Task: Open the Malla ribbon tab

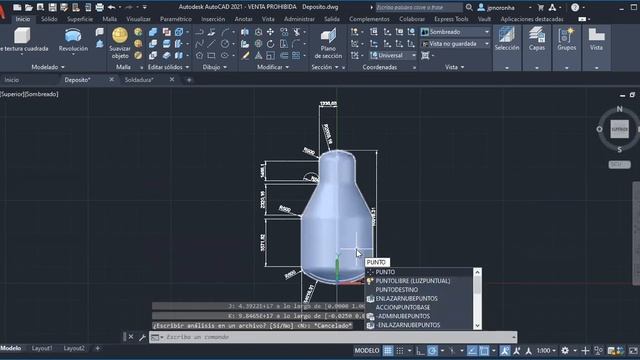Action: pos(109,19)
